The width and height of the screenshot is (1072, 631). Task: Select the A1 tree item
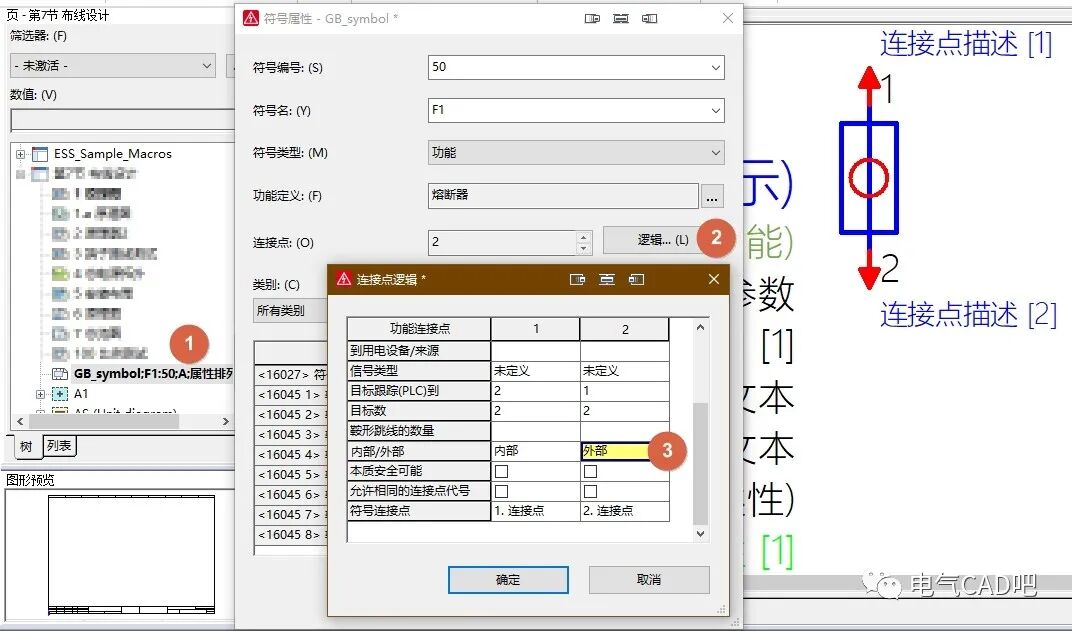point(81,394)
